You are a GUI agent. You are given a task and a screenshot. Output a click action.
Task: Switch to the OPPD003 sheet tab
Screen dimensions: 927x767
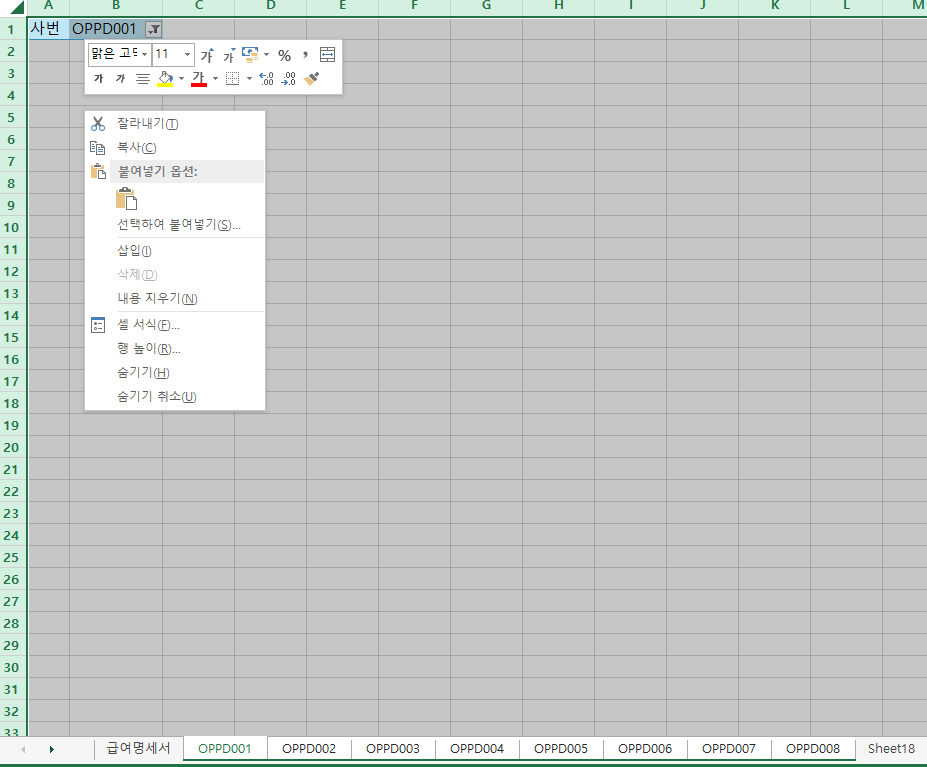(x=393, y=748)
